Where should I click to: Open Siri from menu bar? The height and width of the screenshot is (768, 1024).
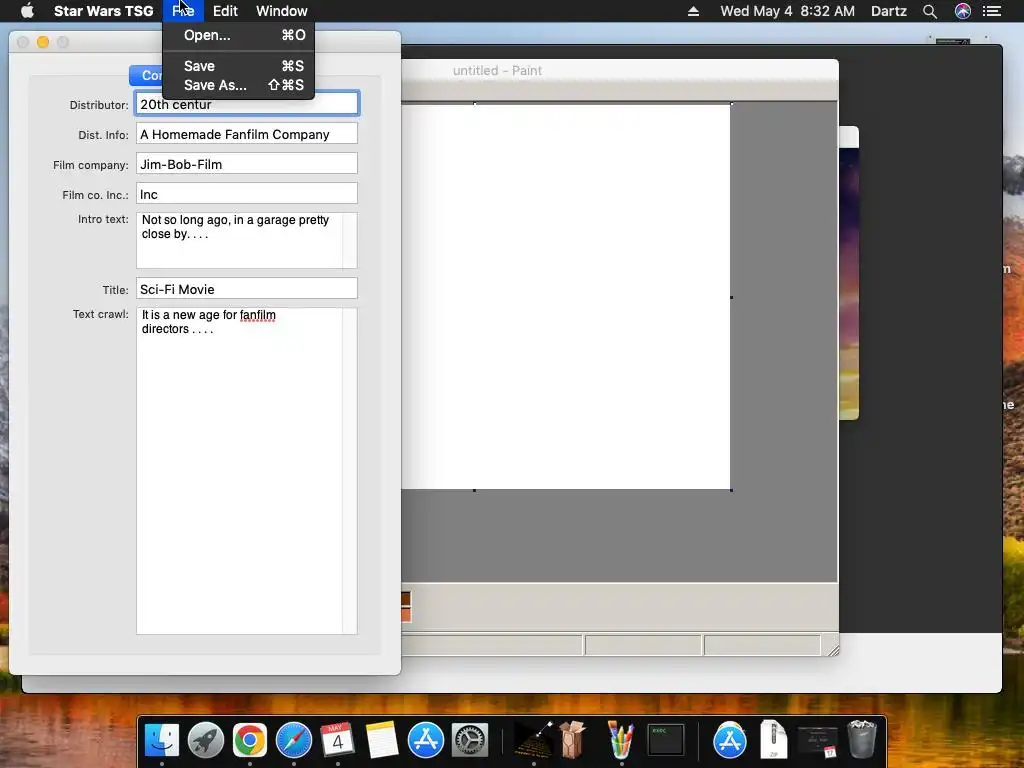(x=963, y=11)
